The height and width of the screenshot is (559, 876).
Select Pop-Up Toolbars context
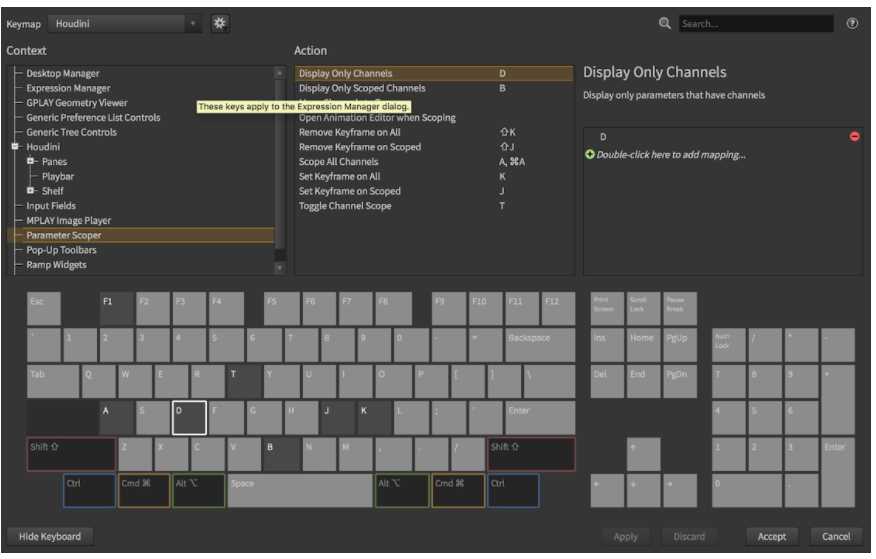click(61, 250)
